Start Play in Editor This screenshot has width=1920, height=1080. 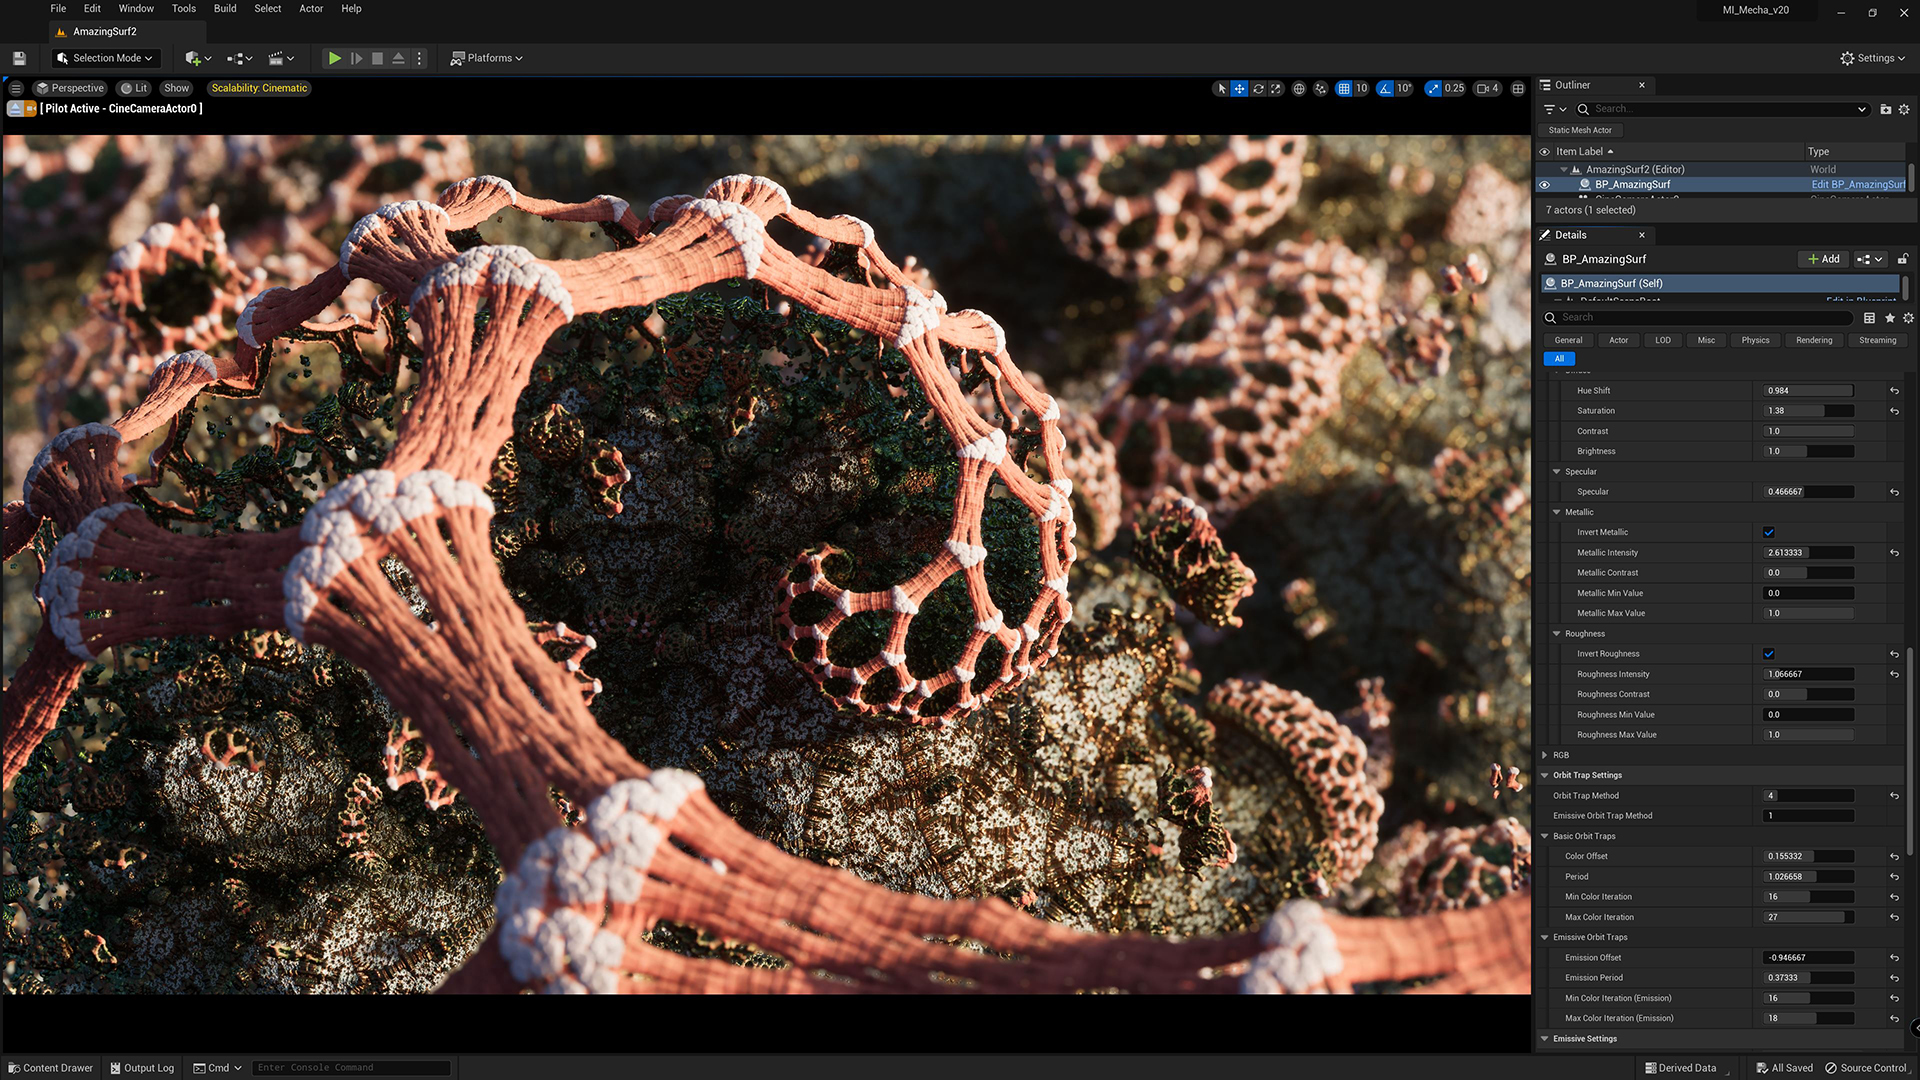pos(335,58)
